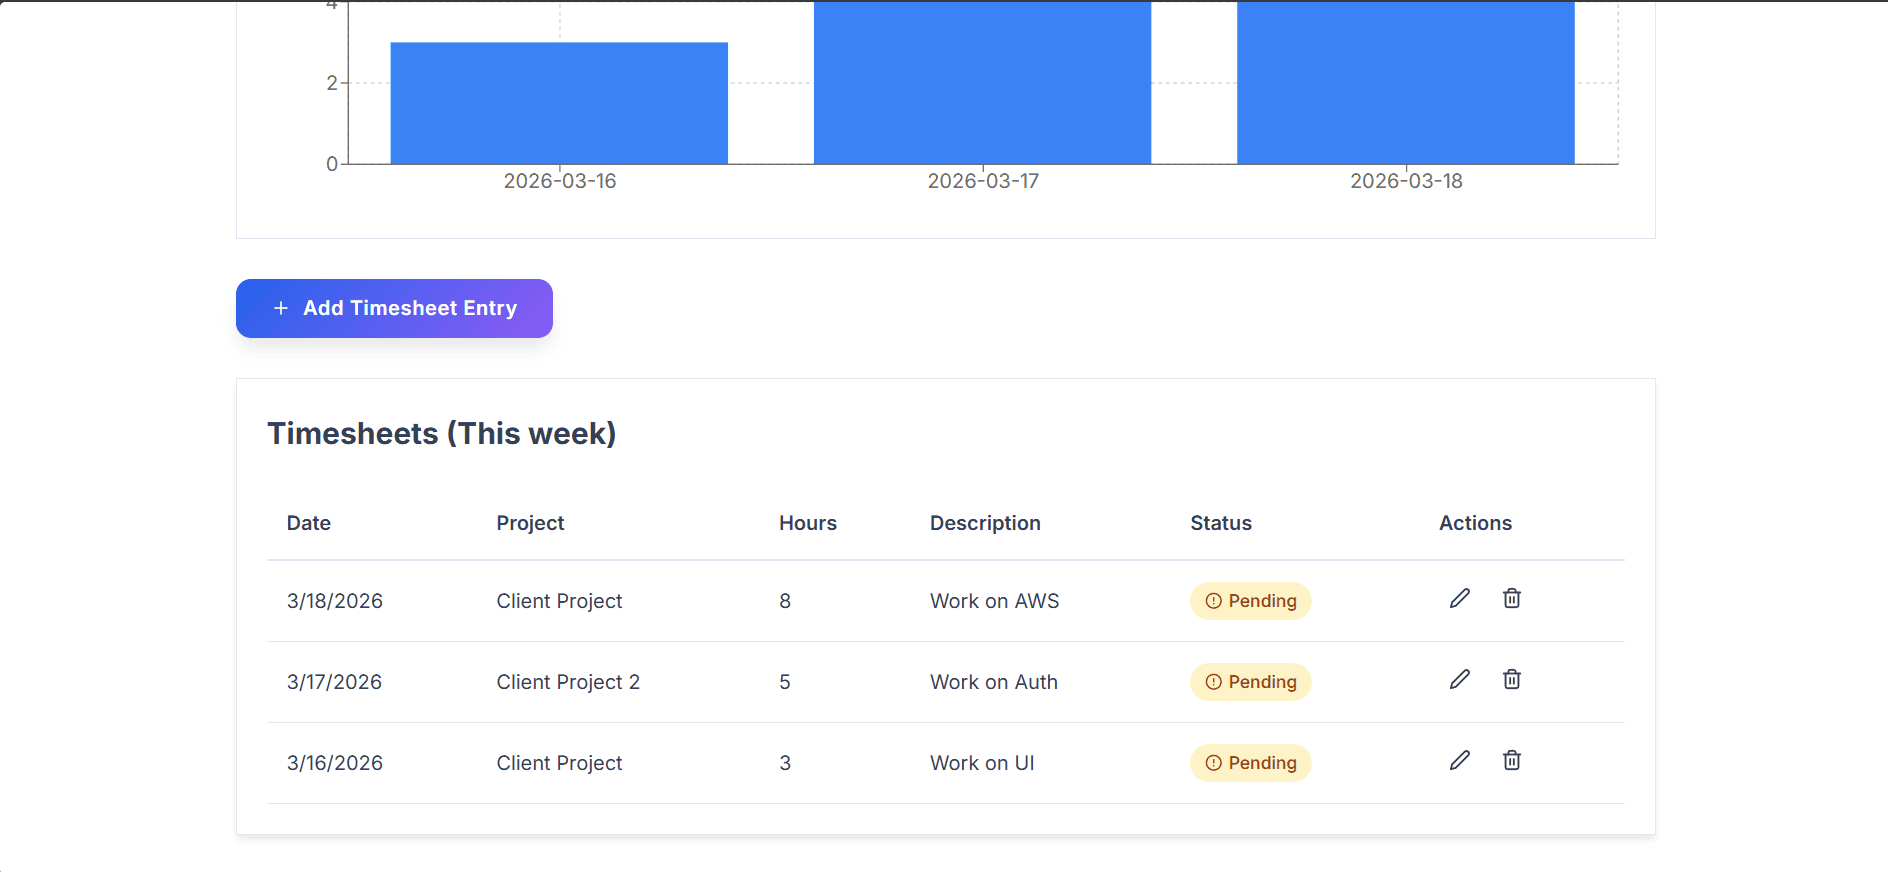1888x872 pixels.
Task: Select the 3/16/2026 date cell
Action: (x=335, y=763)
